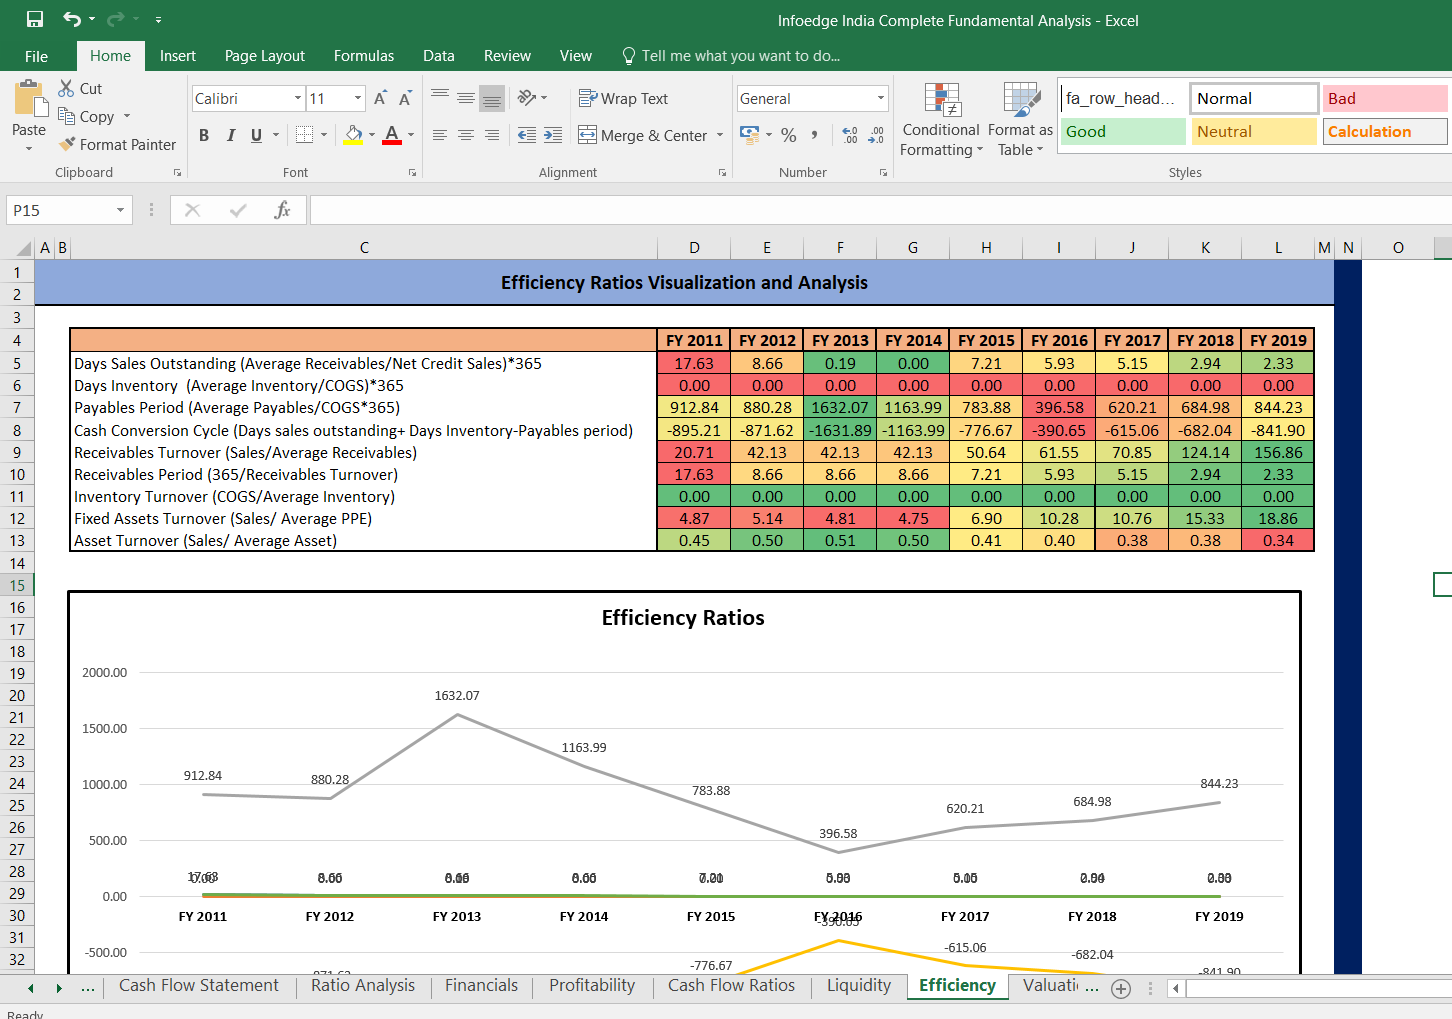Center cell text horizontally
The image size is (1452, 1019).
pyautogui.click(x=466, y=135)
